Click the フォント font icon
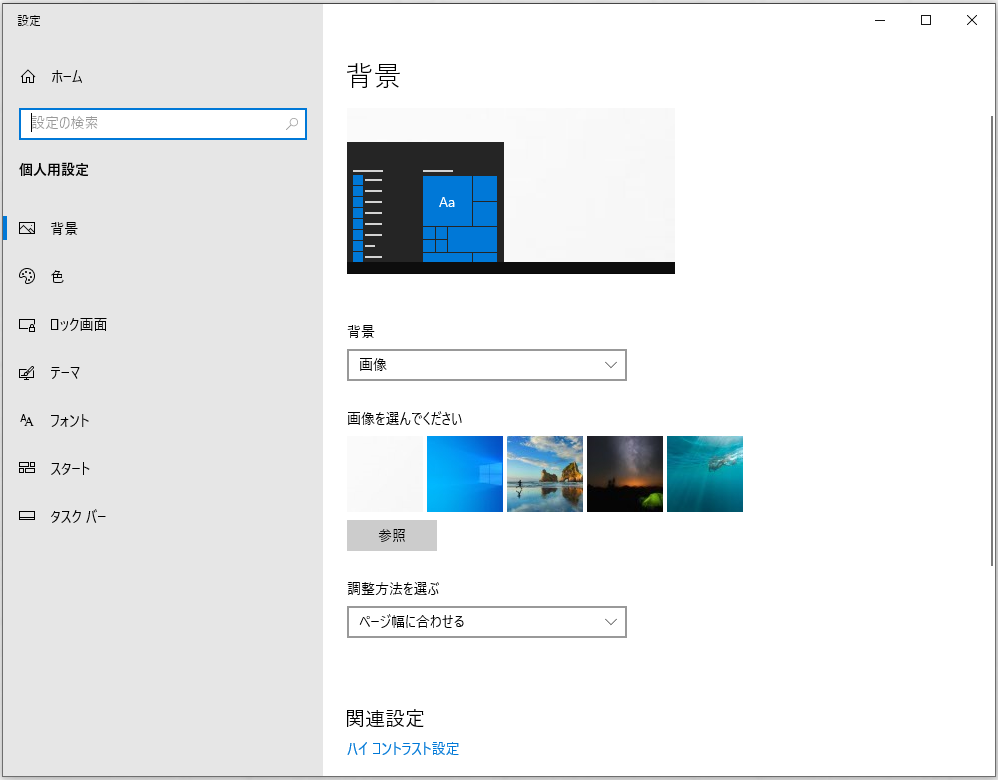 point(27,420)
